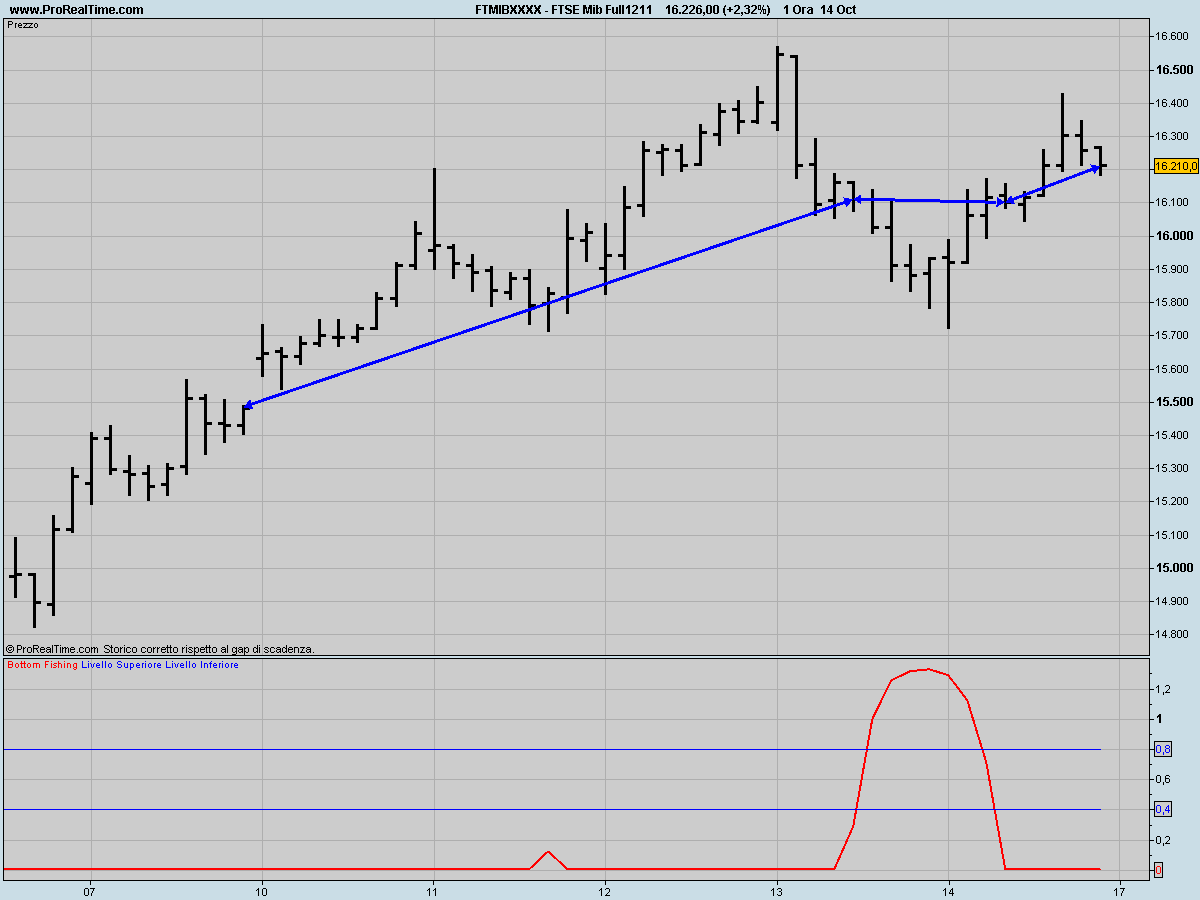Click the 17 date label on the time axis
1200x900 pixels.
click(x=1120, y=890)
